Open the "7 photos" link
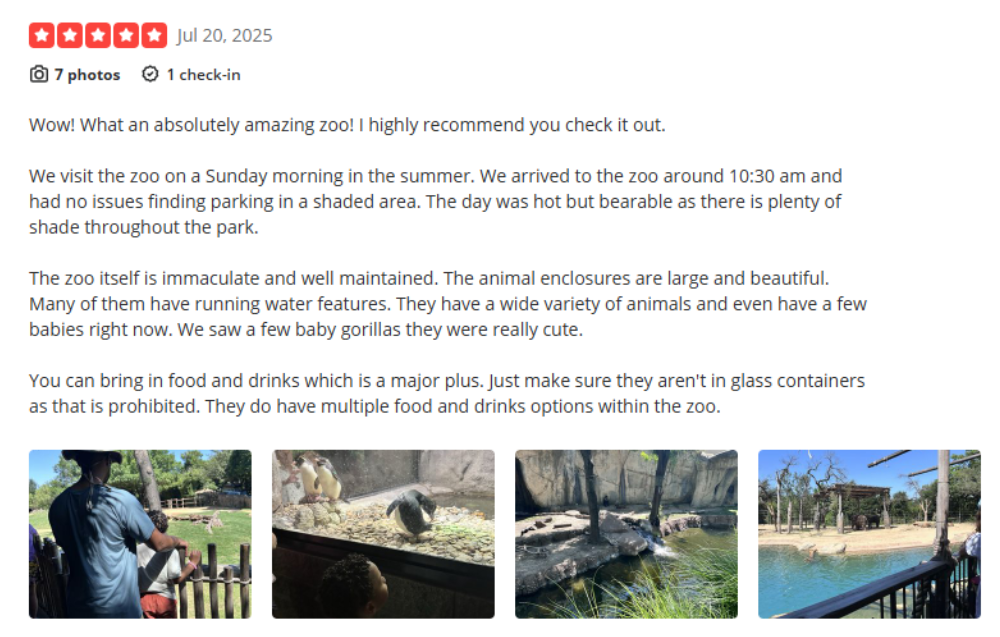 [88, 74]
